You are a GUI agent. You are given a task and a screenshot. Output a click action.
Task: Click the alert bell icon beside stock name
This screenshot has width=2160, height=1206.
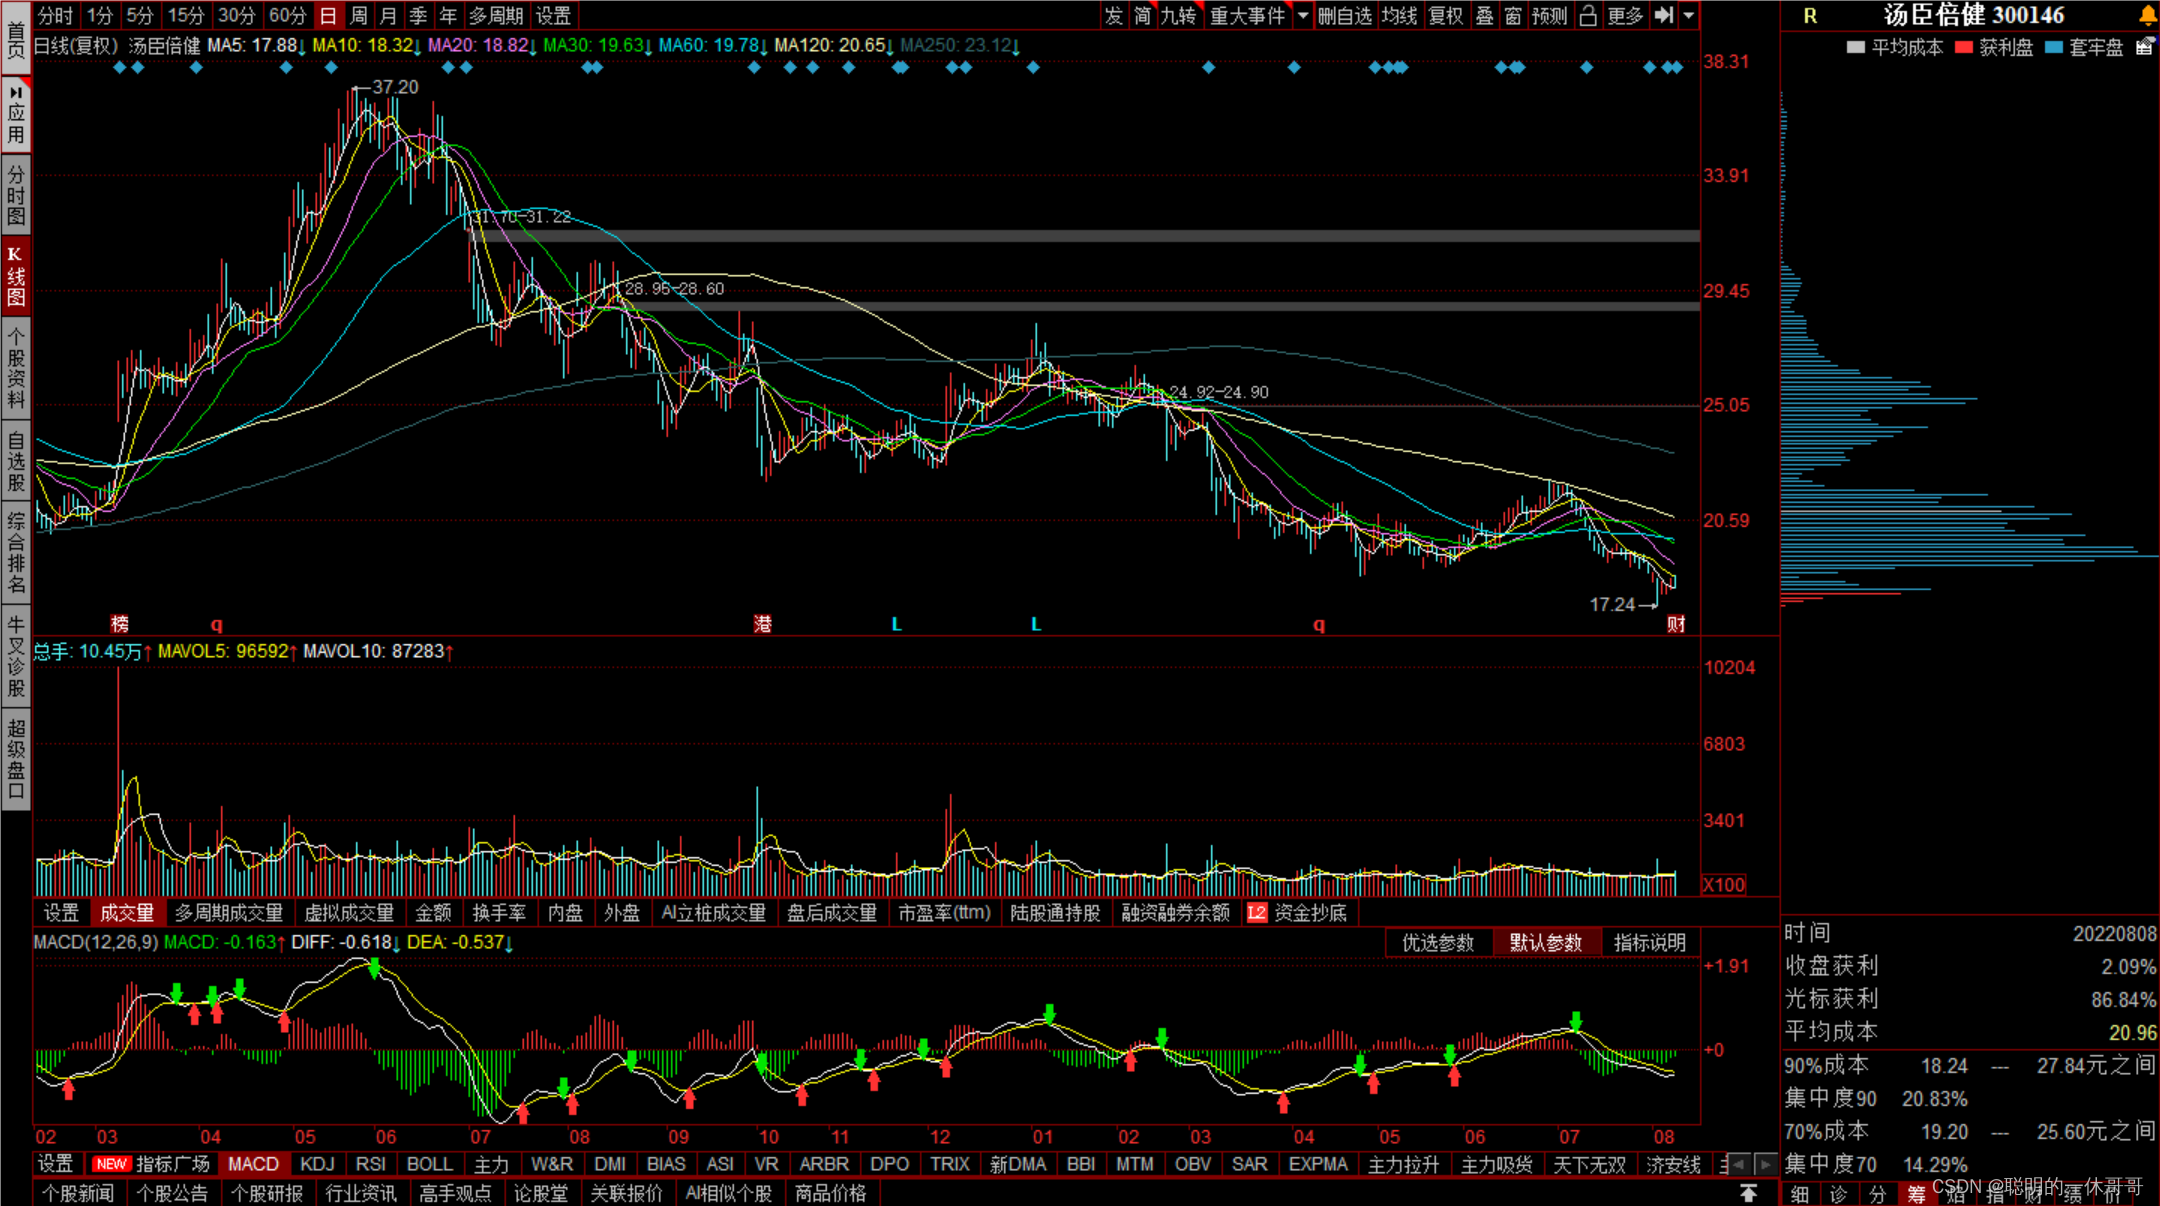tap(2147, 15)
